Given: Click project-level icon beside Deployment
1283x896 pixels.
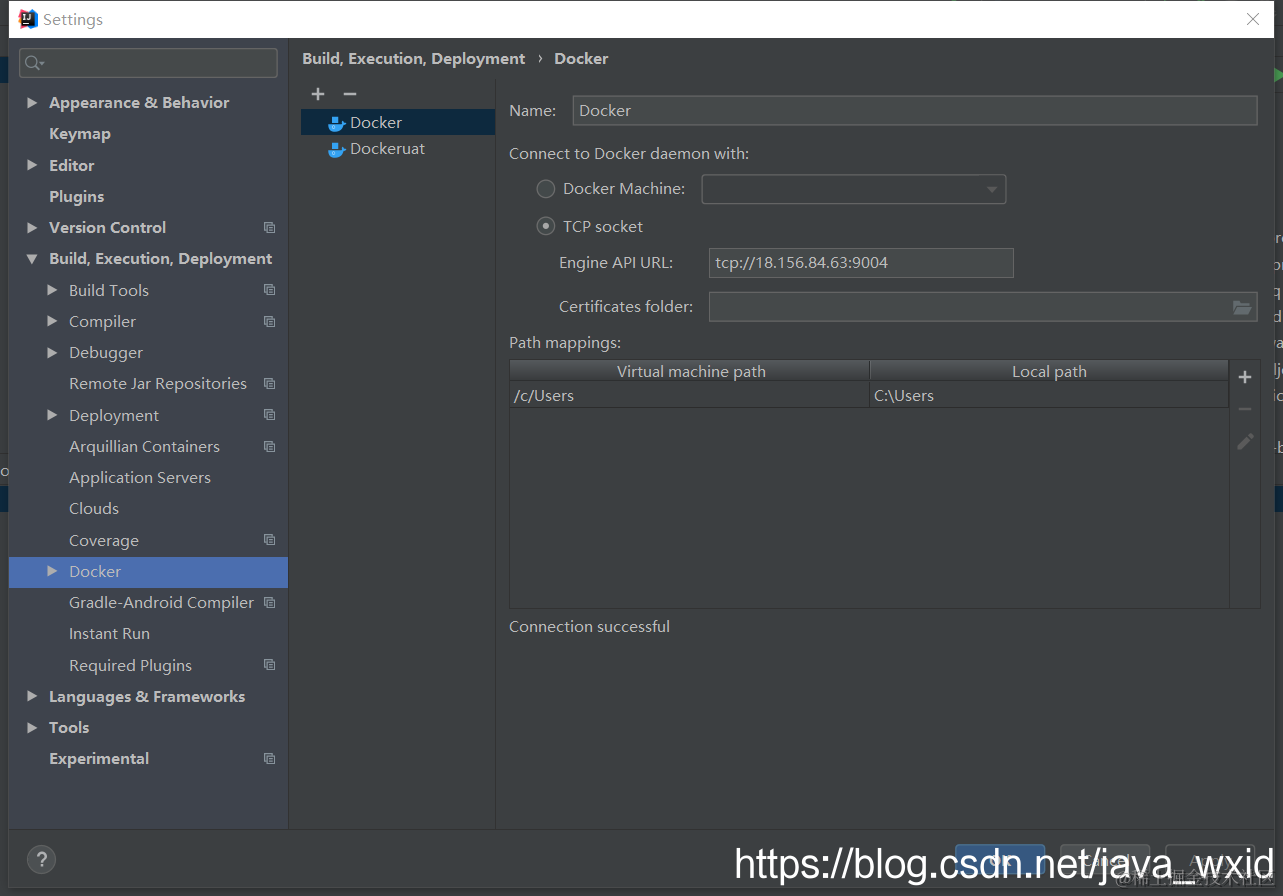Looking at the screenshot, I should click(x=269, y=415).
